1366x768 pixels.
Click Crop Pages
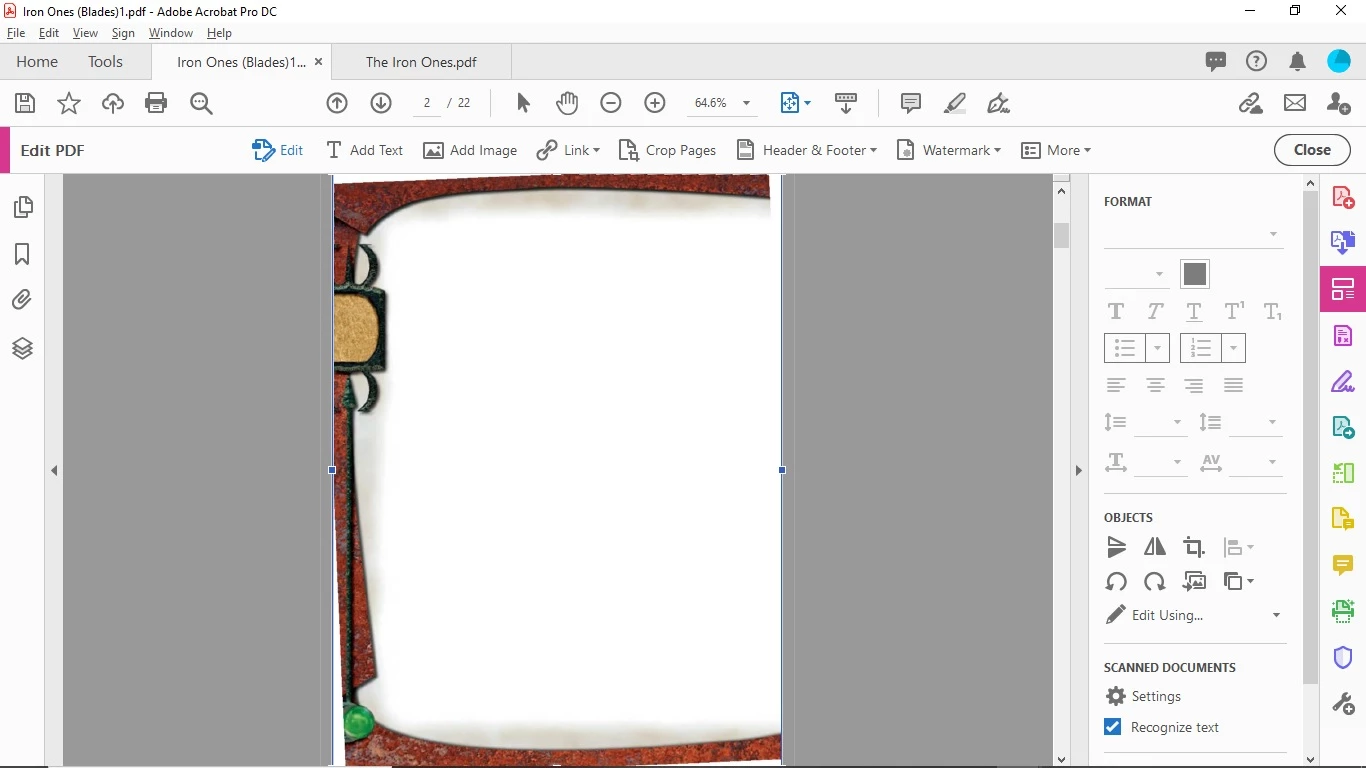click(667, 150)
